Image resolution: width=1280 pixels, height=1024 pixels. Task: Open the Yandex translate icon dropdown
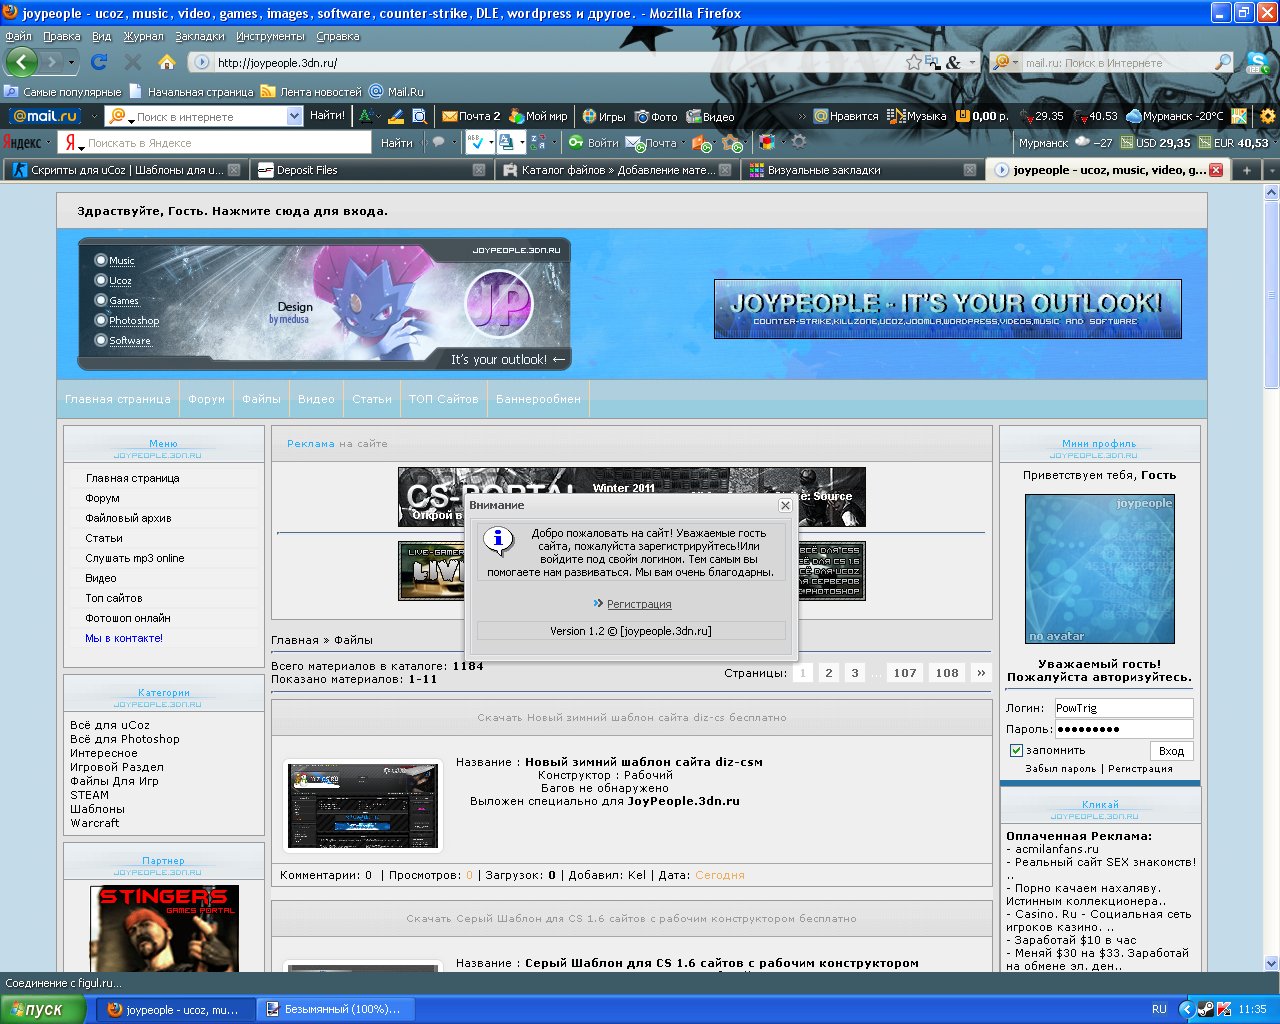point(521,143)
